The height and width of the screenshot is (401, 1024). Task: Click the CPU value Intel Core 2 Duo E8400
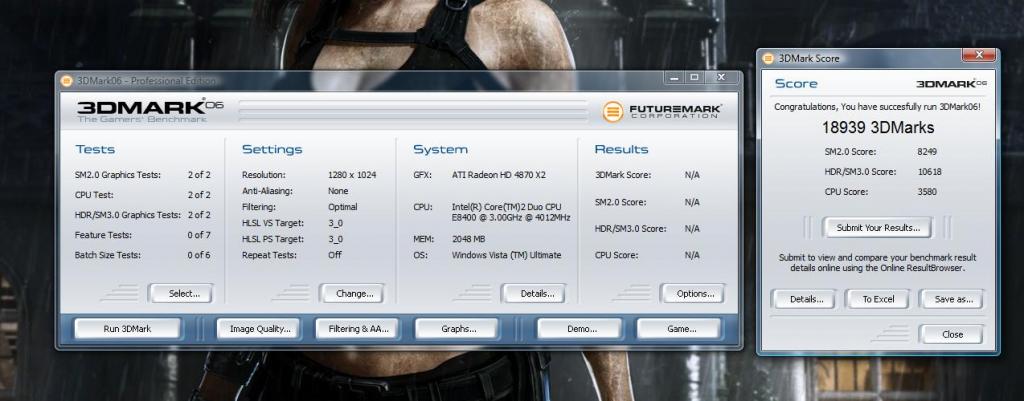click(511, 212)
